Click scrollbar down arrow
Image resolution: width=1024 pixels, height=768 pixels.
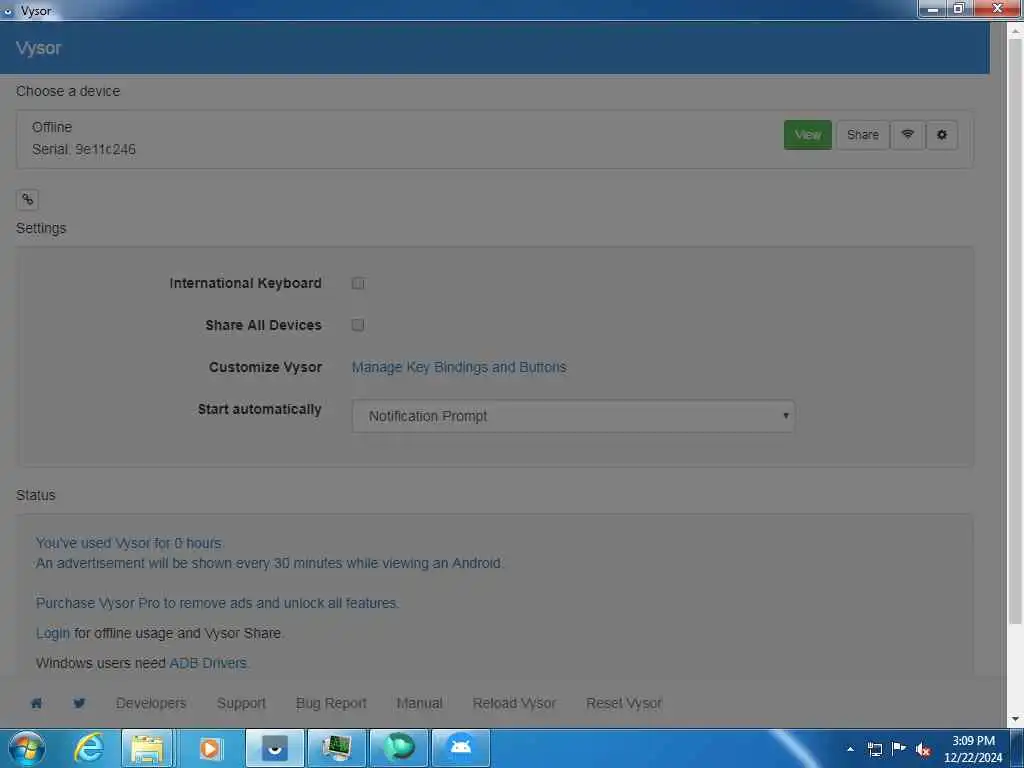pos(1015,719)
